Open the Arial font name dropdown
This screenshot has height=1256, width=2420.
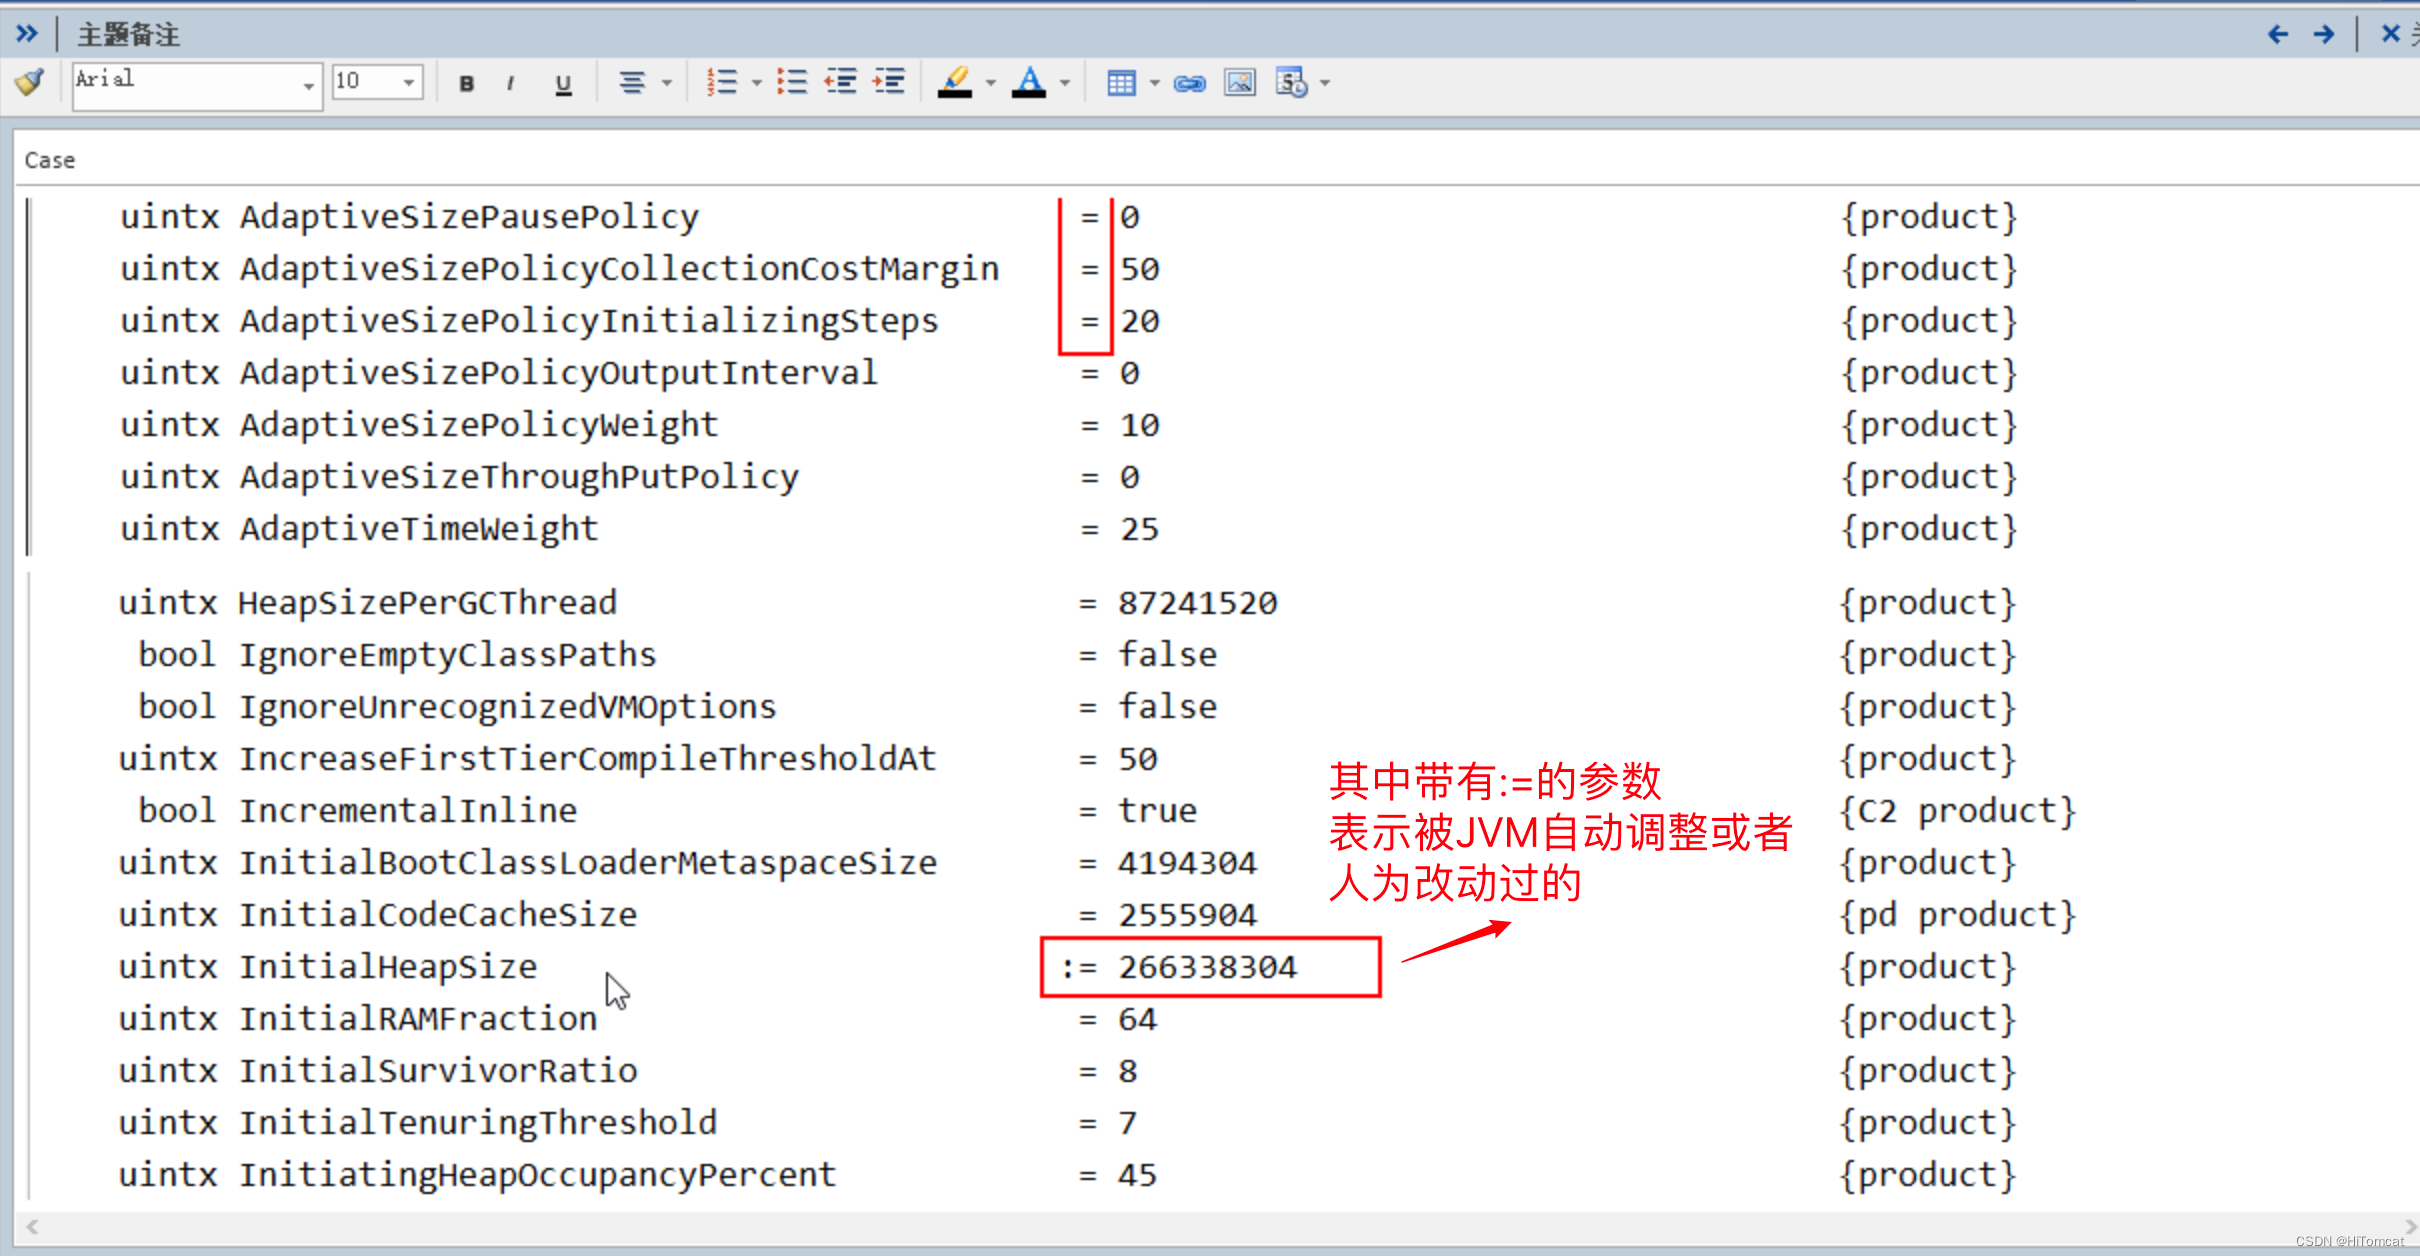[308, 84]
